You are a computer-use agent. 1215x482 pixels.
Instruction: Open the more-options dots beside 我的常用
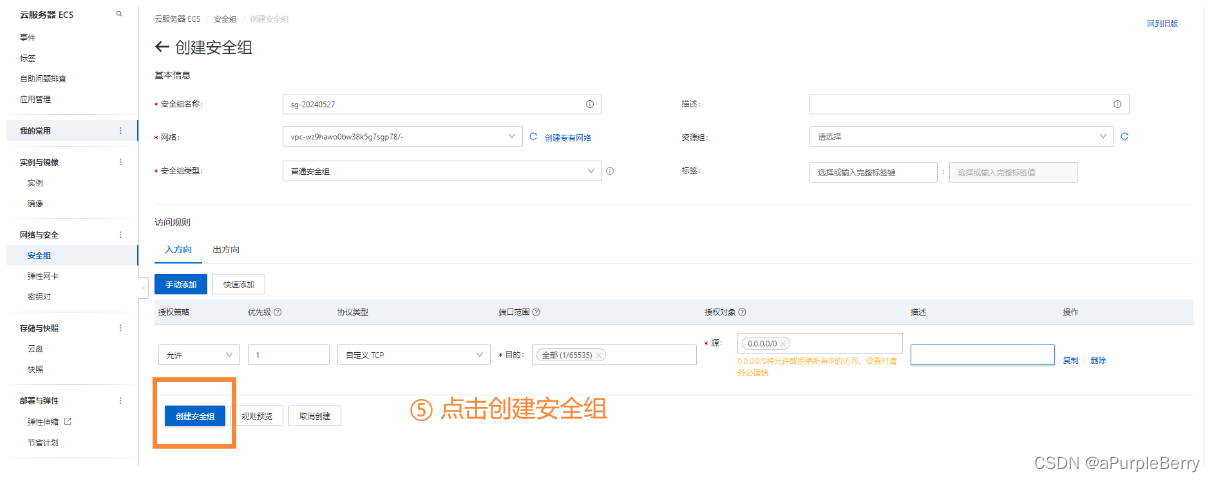(121, 130)
